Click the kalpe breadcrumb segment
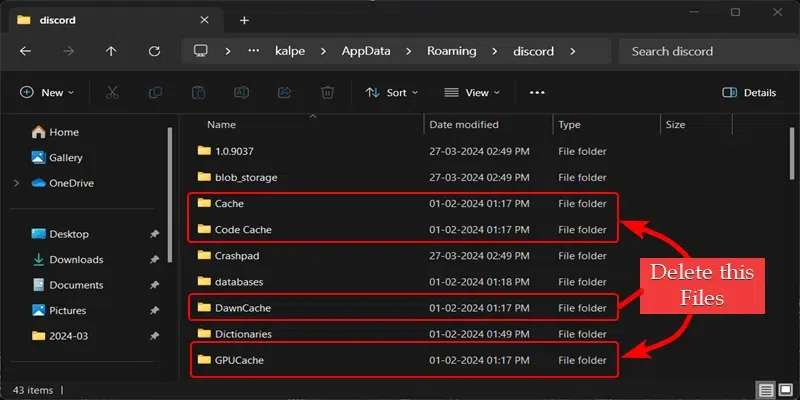Viewport: 800px width, 400px height. point(290,51)
